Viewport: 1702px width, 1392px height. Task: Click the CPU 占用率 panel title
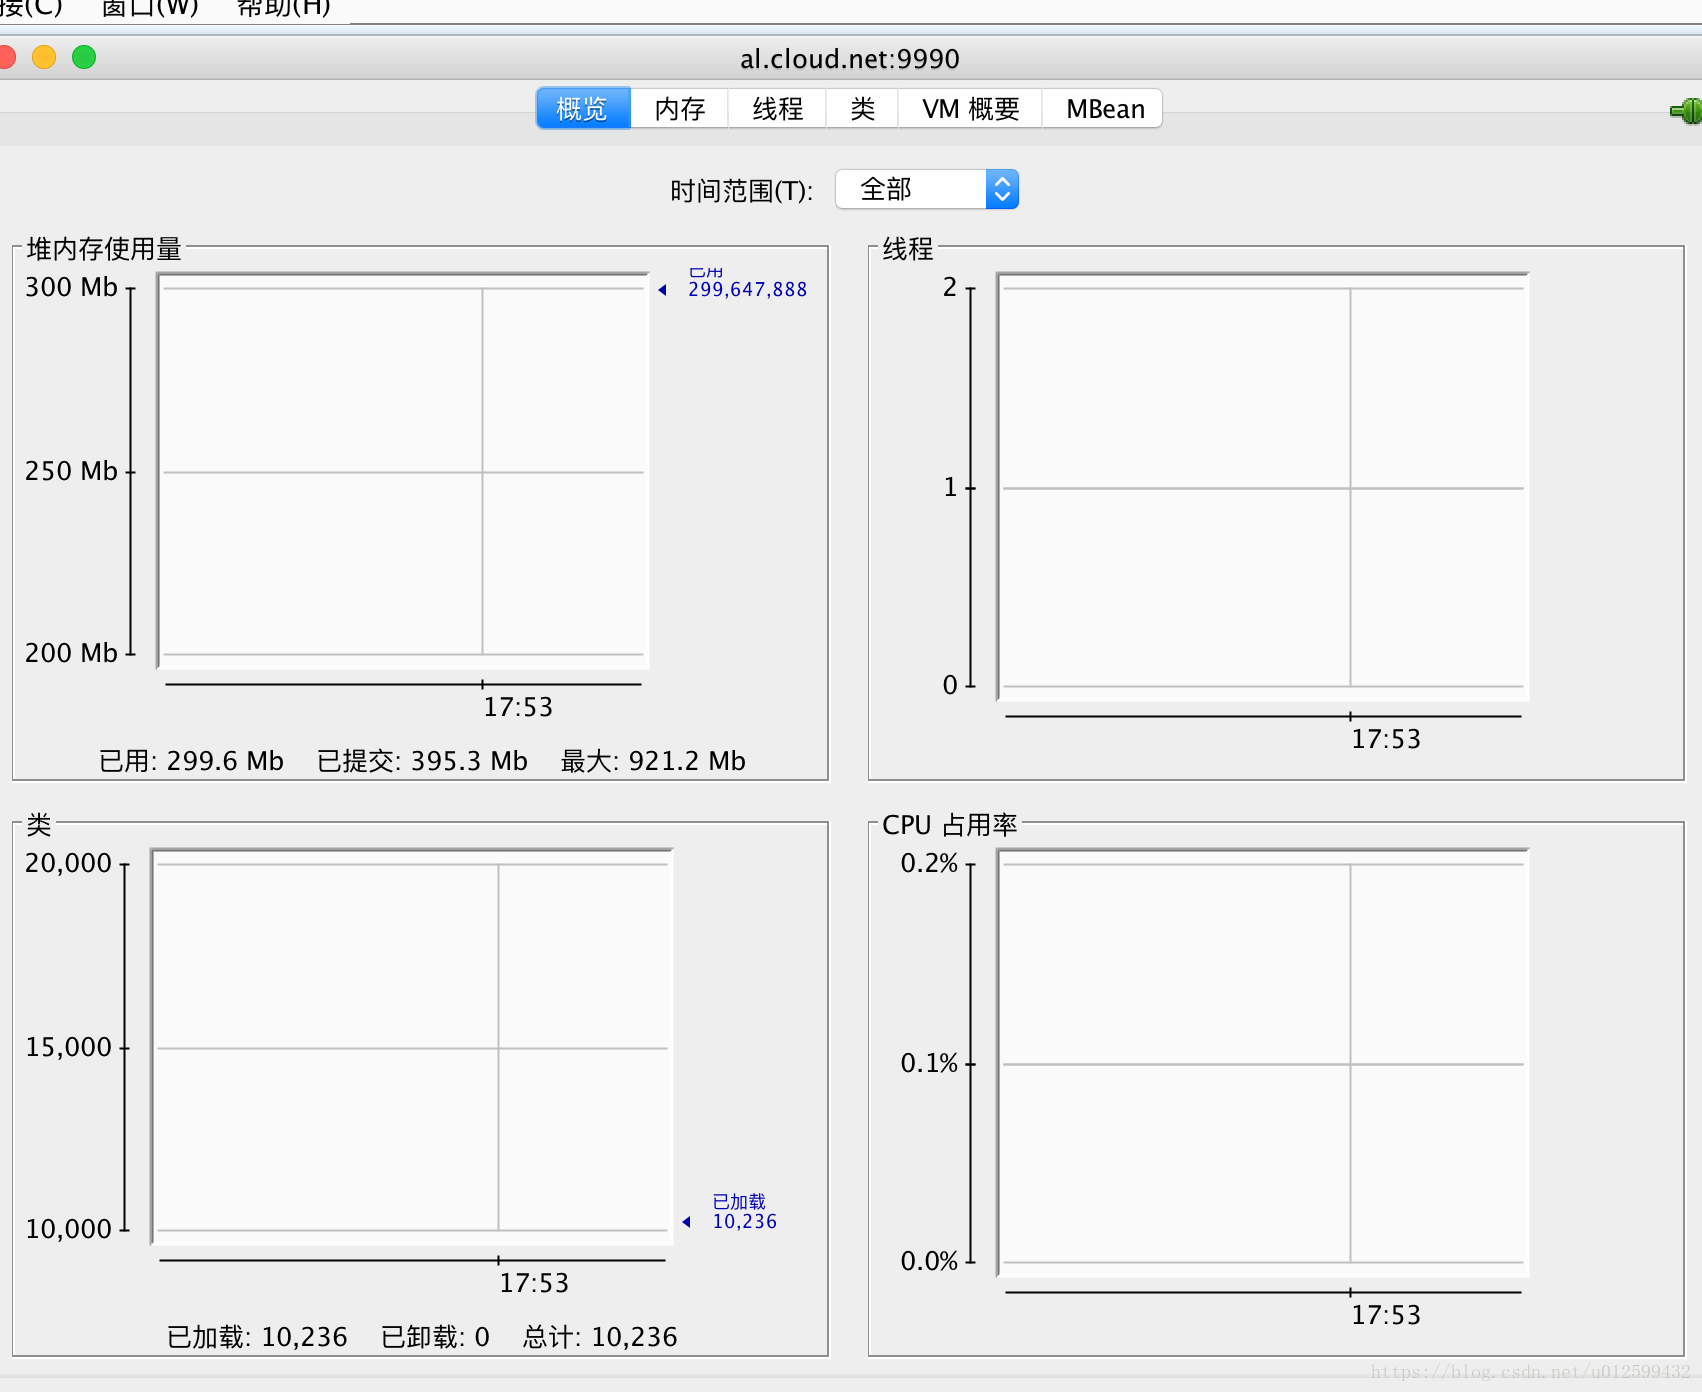[949, 825]
